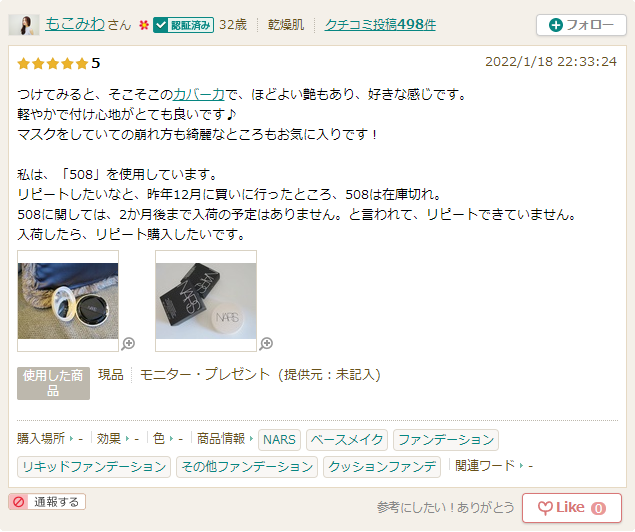Select the ファンデーション category tag

[446, 440]
